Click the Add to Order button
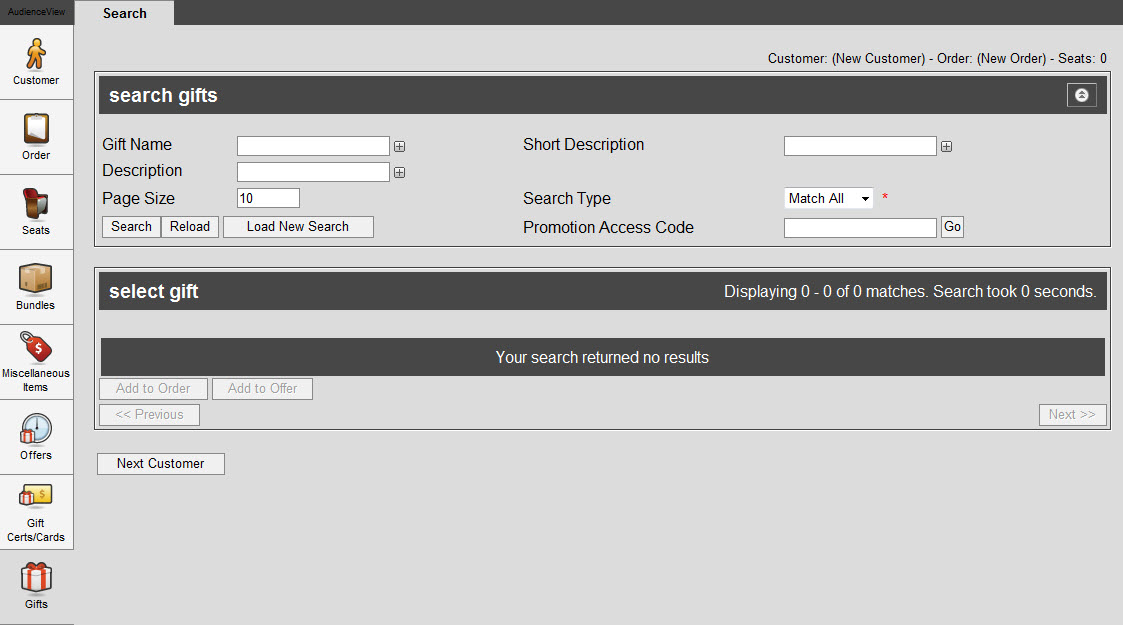1123x625 pixels. (x=153, y=389)
